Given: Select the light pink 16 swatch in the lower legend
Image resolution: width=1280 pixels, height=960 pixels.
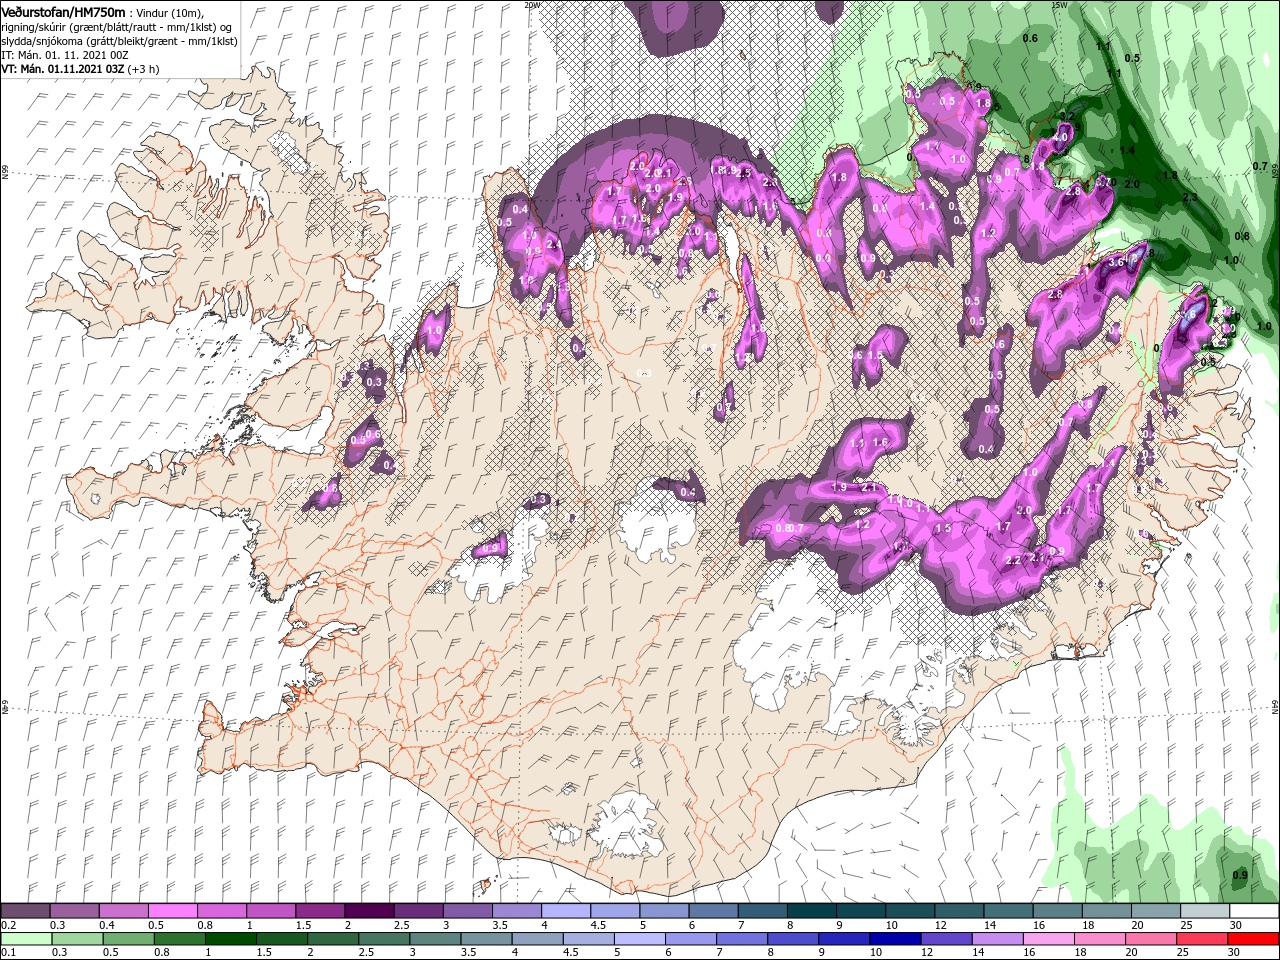Looking at the screenshot, I should click(1048, 939).
